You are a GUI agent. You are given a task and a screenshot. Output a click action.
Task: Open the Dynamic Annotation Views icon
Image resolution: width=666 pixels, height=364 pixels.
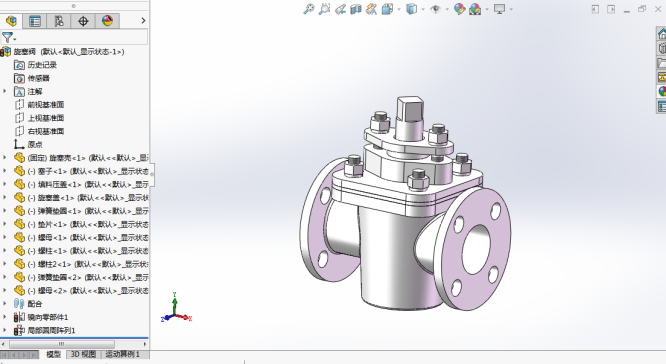click(x=371, y=9)
